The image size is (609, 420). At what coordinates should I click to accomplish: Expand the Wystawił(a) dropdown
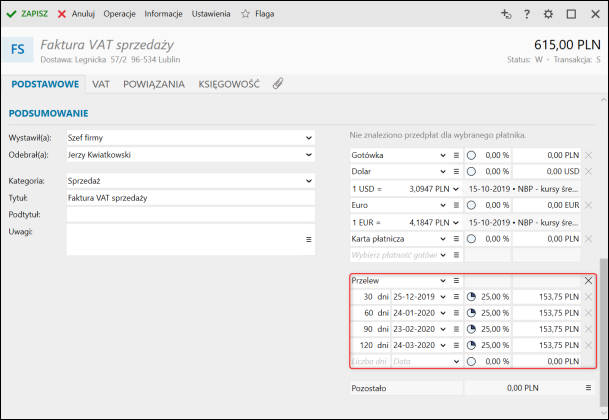click(x=308, y=138)
